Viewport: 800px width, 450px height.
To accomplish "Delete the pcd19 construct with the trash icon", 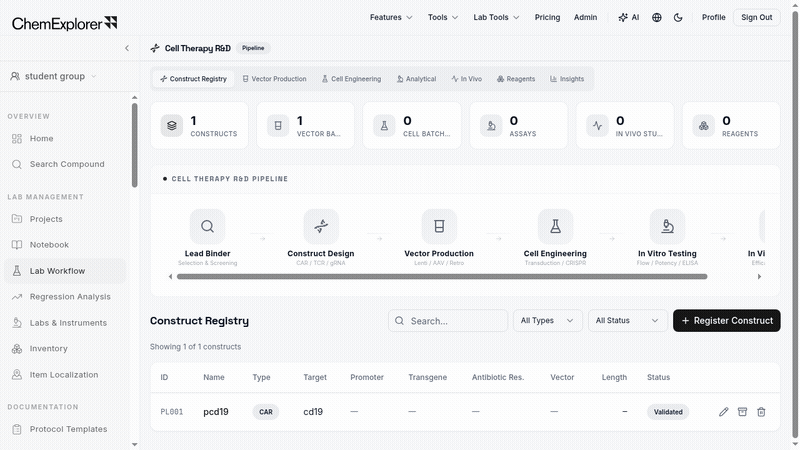I will click(761, 412).
